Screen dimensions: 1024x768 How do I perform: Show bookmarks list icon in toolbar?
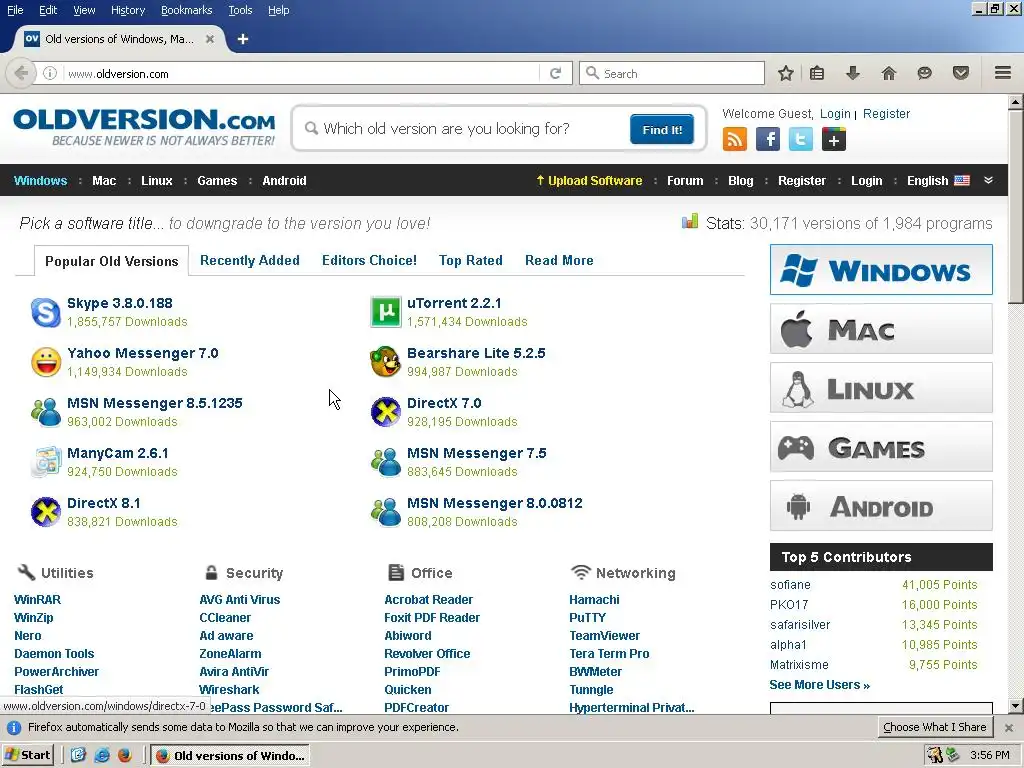click(817, 73)
